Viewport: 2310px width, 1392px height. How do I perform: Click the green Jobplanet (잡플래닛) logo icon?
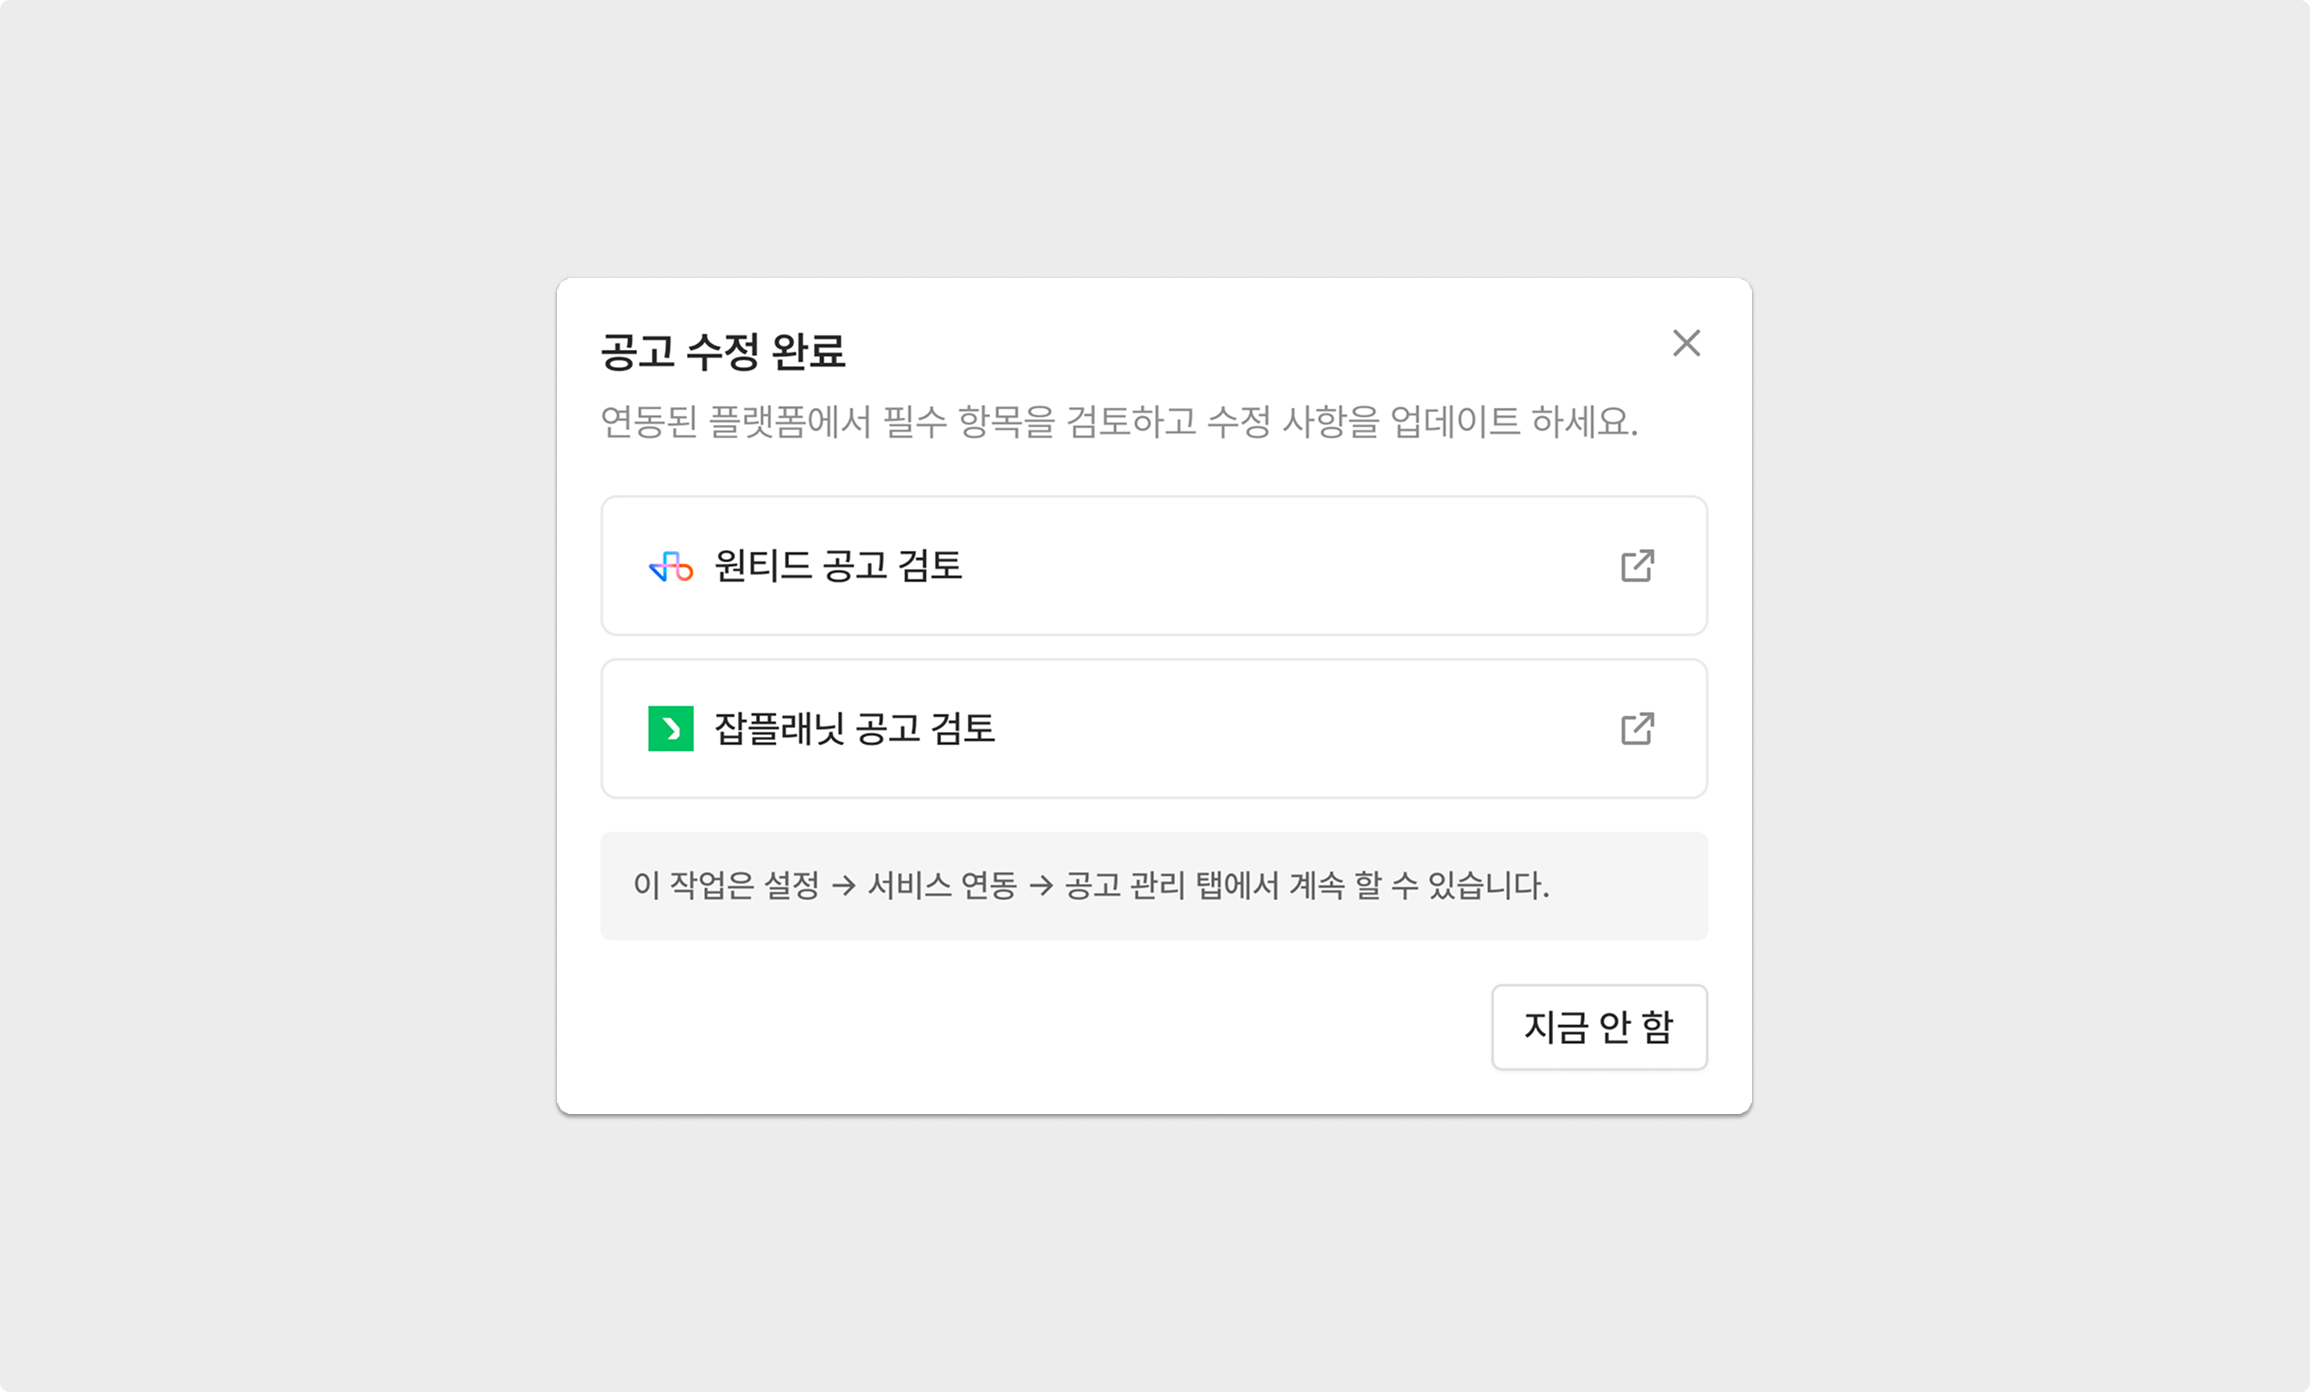coord(671,729)
